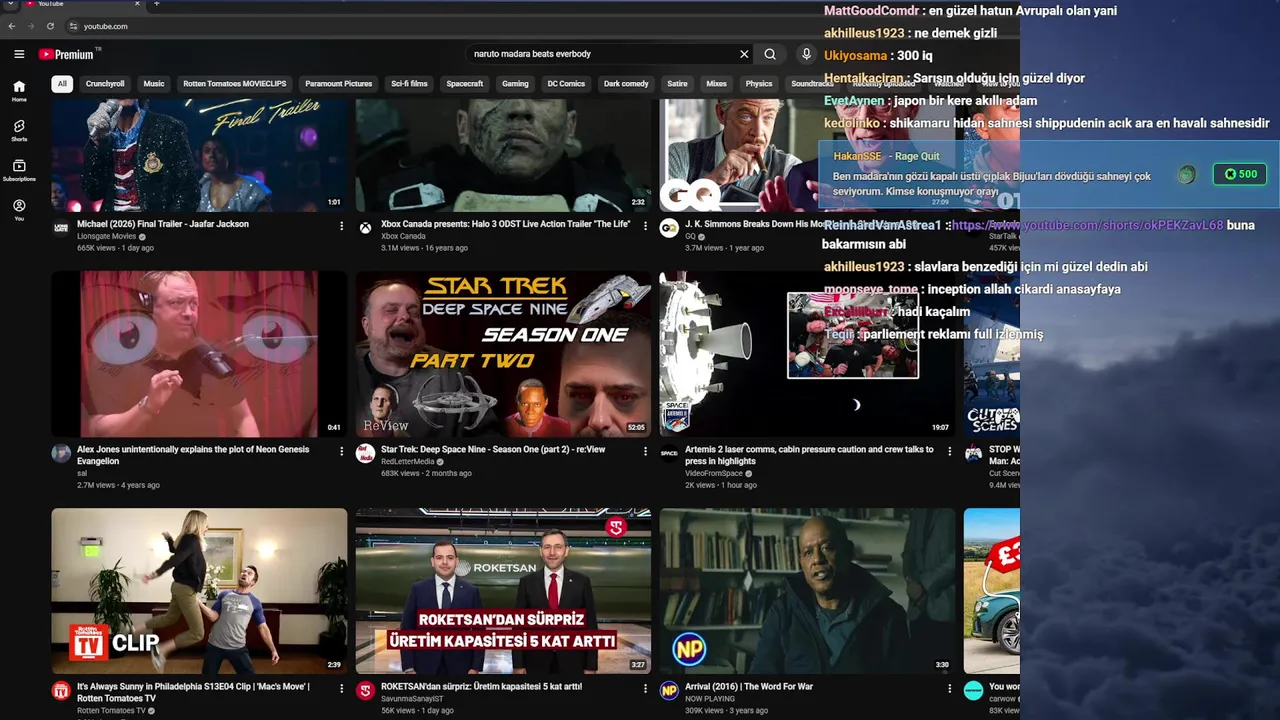This screenshot has width=1280, height=720.
Task: Open the You section in sidebar
Action: [19, 209]
